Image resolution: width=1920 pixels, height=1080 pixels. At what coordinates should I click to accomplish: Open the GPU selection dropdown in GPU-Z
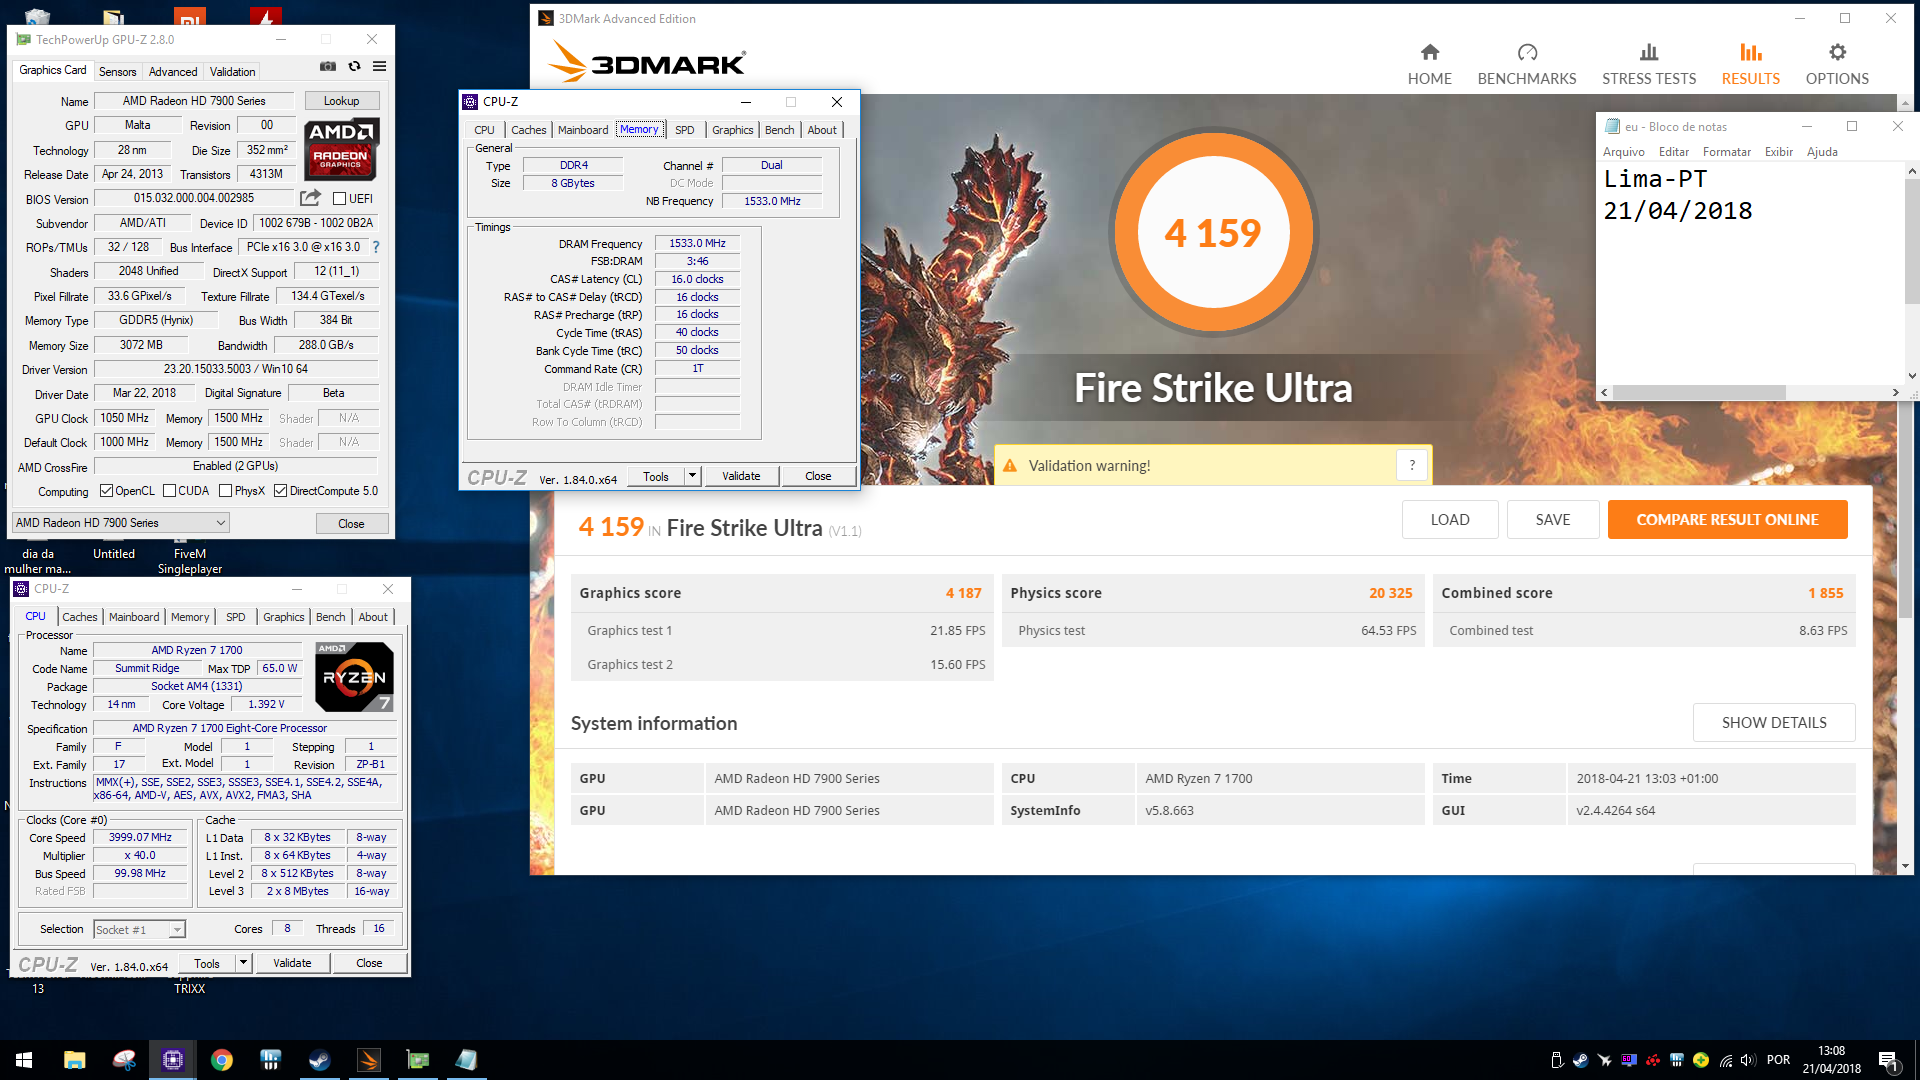[121, 523]
